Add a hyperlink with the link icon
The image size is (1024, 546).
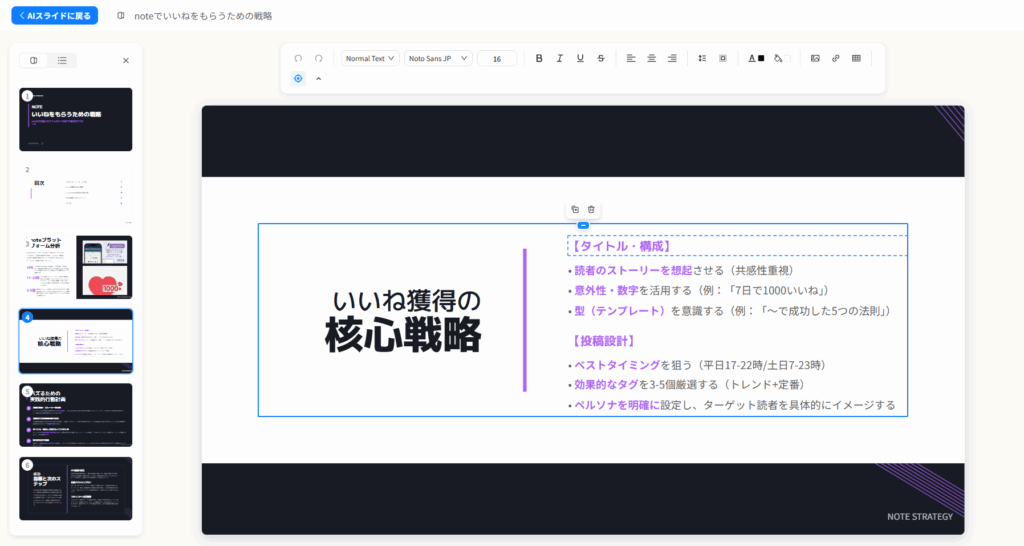click(835, 58)
